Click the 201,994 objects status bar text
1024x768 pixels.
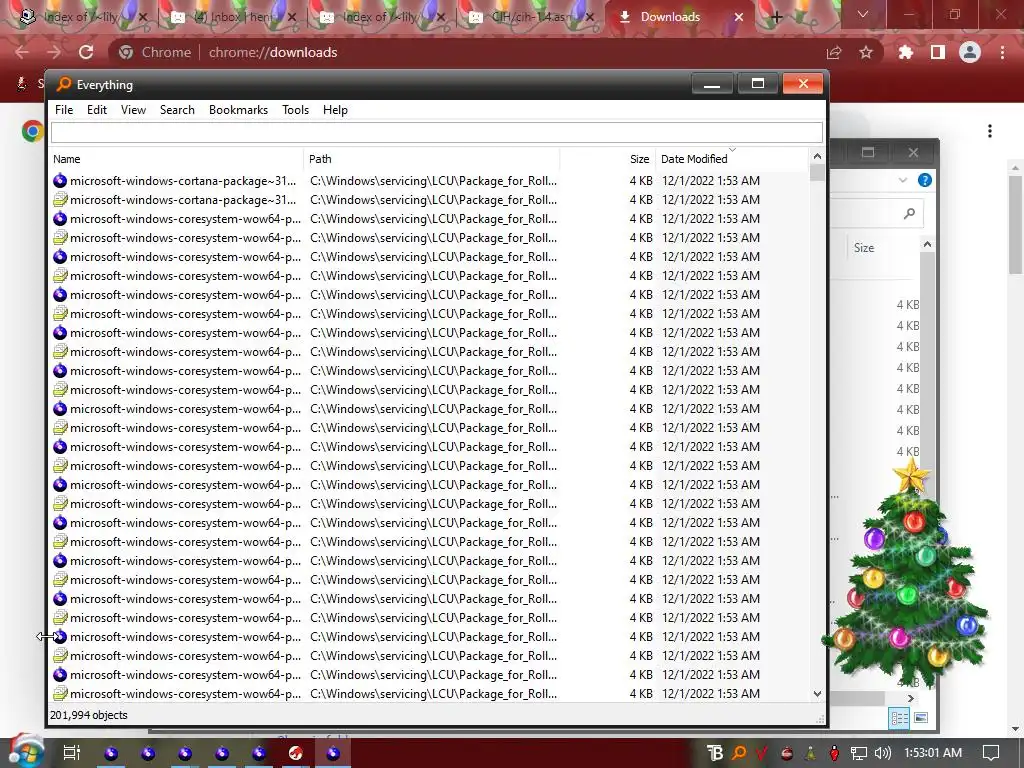(89, 715)
